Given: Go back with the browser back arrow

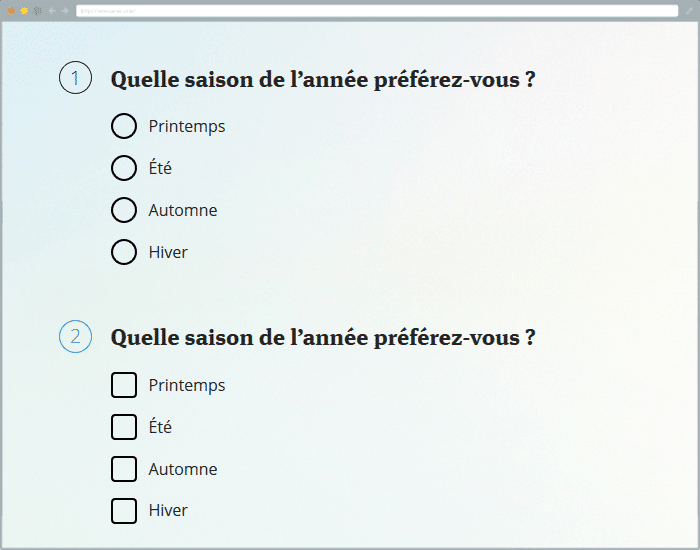Looking at the screenshot, I should [52, 11].
